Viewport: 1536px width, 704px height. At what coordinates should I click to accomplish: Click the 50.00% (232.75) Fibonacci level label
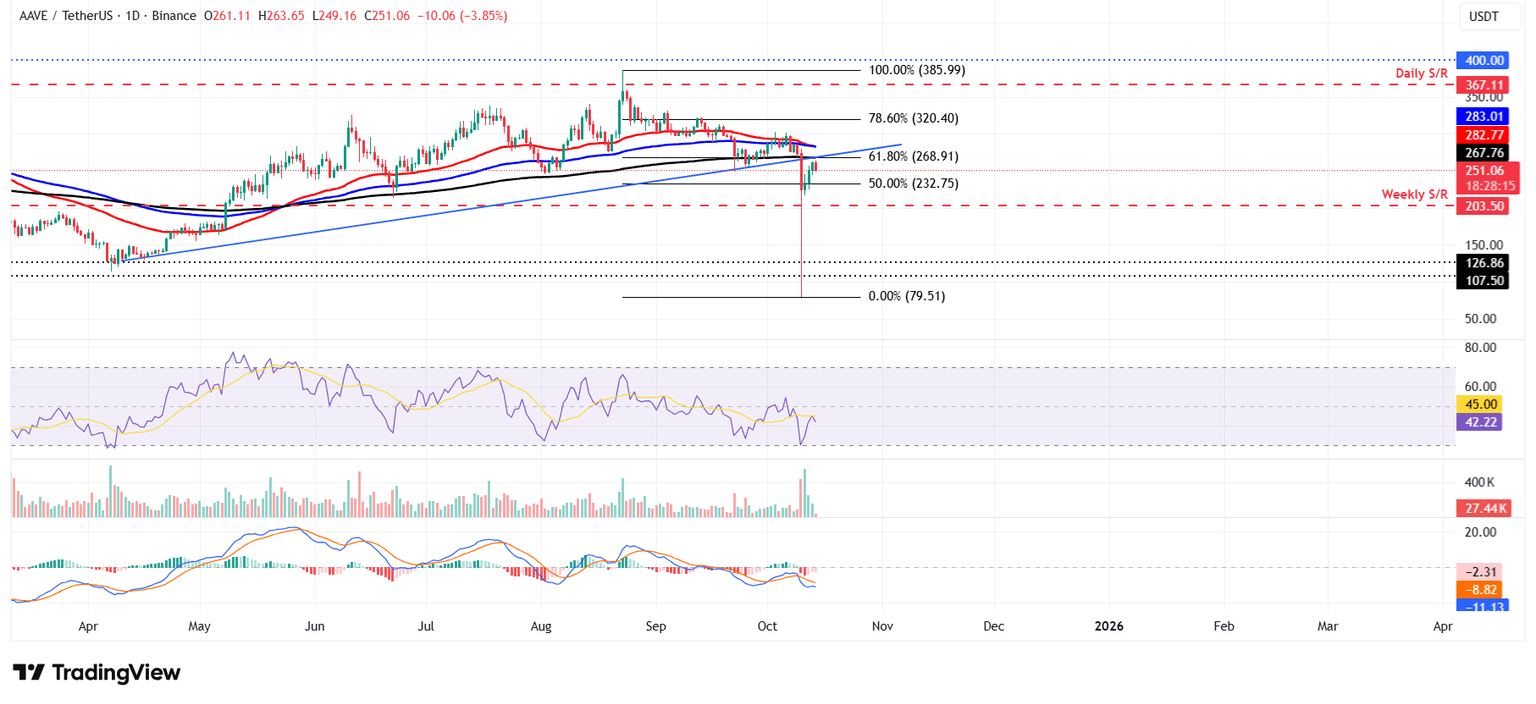tap(914, 184)
